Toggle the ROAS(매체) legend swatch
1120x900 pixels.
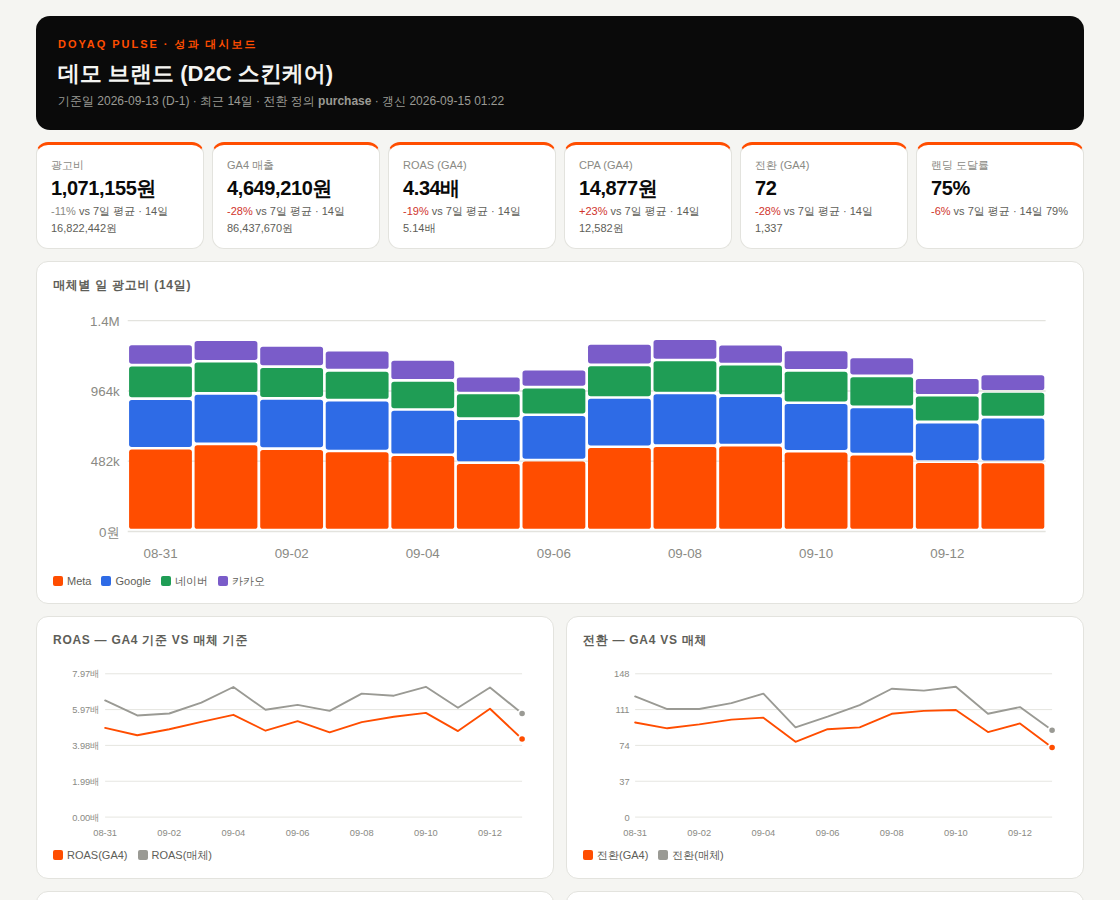[x=143, y=855]
